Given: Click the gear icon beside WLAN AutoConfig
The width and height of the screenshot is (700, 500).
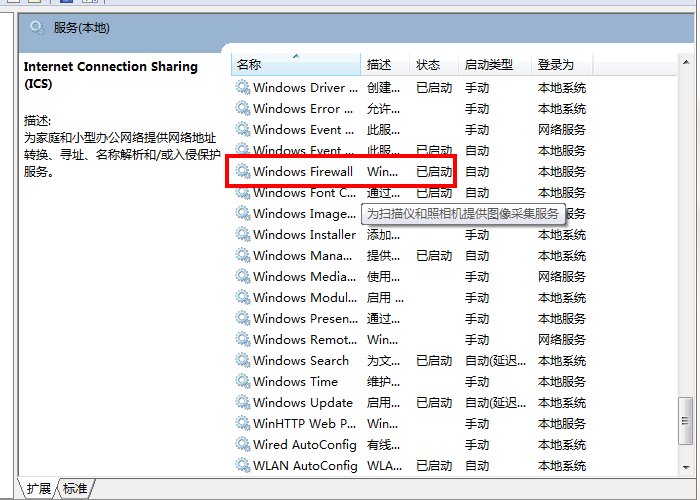Looking at the screenshot, I should (242, 465).
